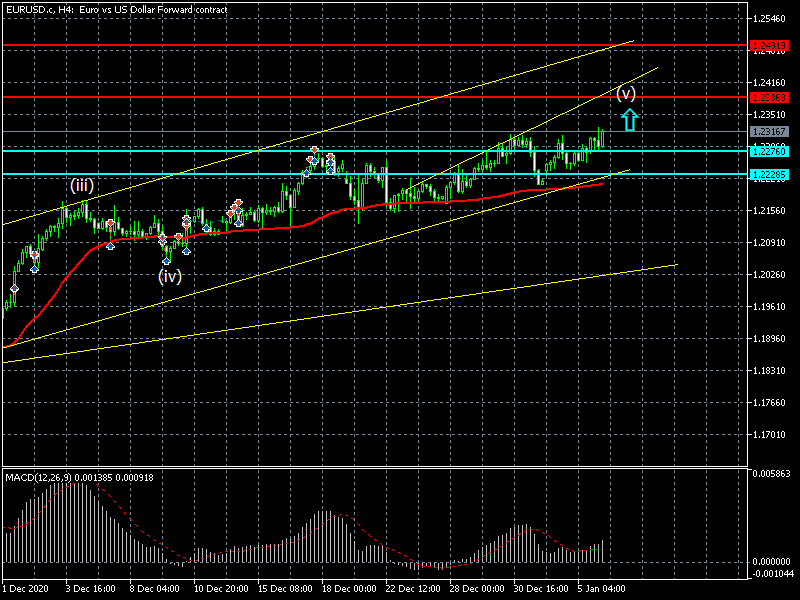800x600 pixels.
Task: Click the cyan up arrow below wave (v)
Action: pos(629,121)
